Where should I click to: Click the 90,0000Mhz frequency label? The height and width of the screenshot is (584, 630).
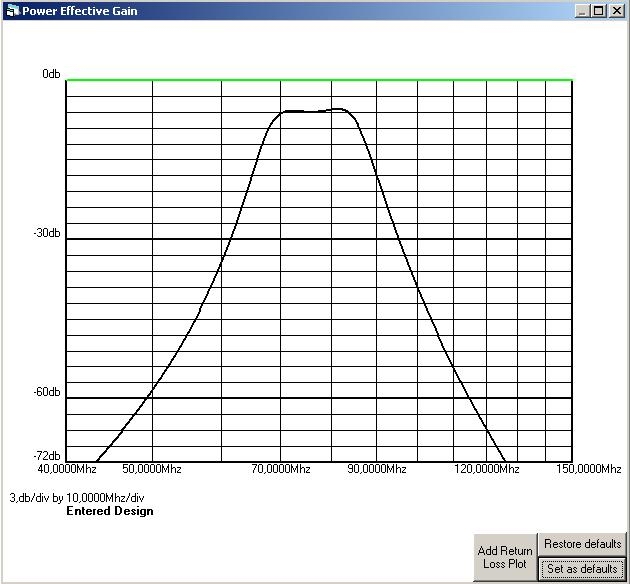pos(377,469)
